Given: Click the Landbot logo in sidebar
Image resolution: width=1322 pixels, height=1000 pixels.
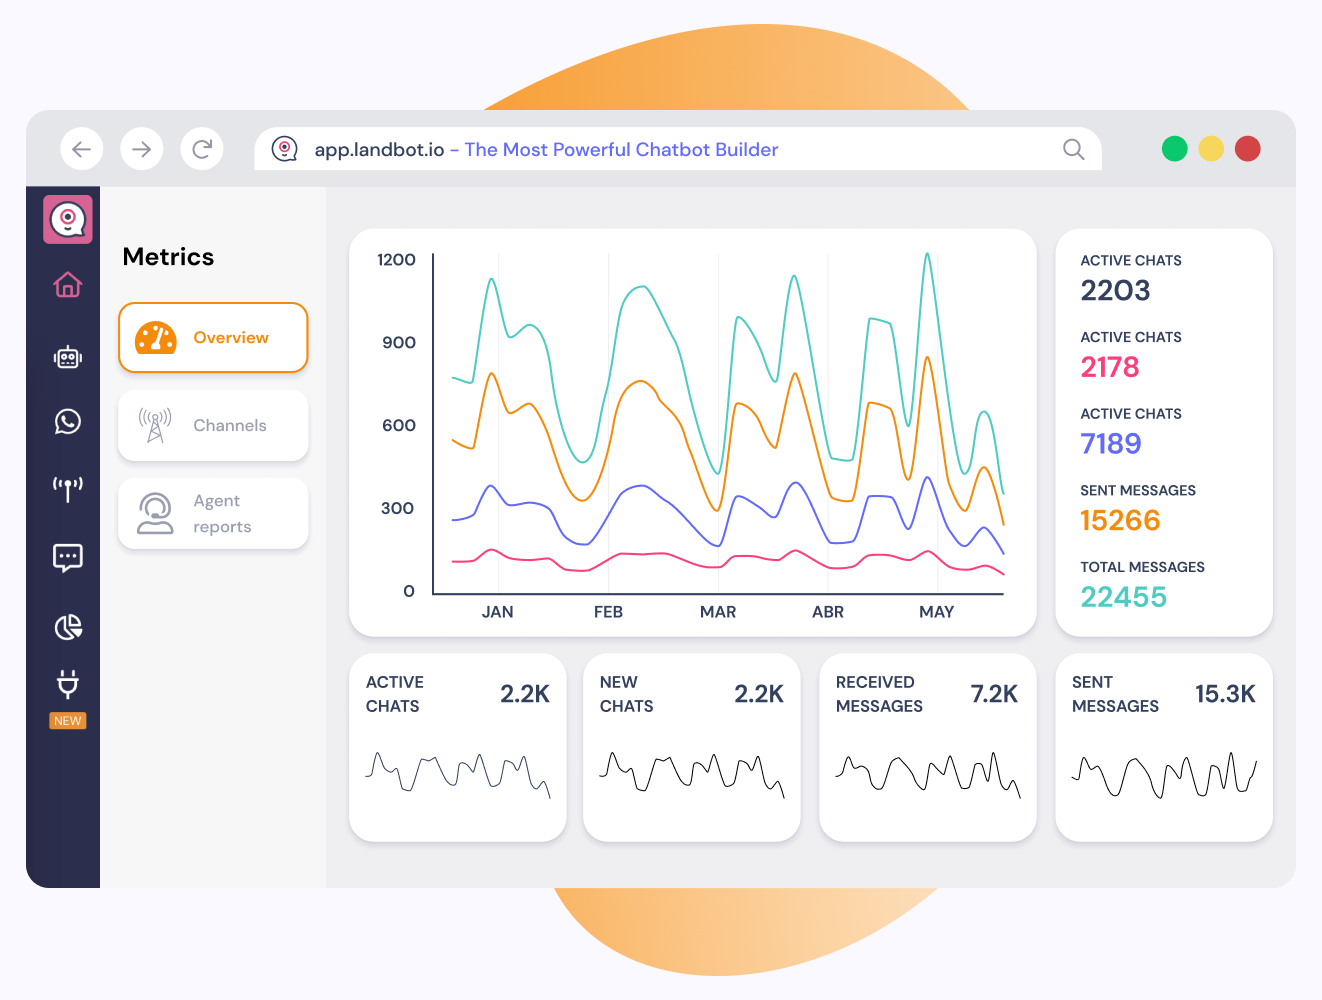Looking at the screenshot, I should coord(68,219).
